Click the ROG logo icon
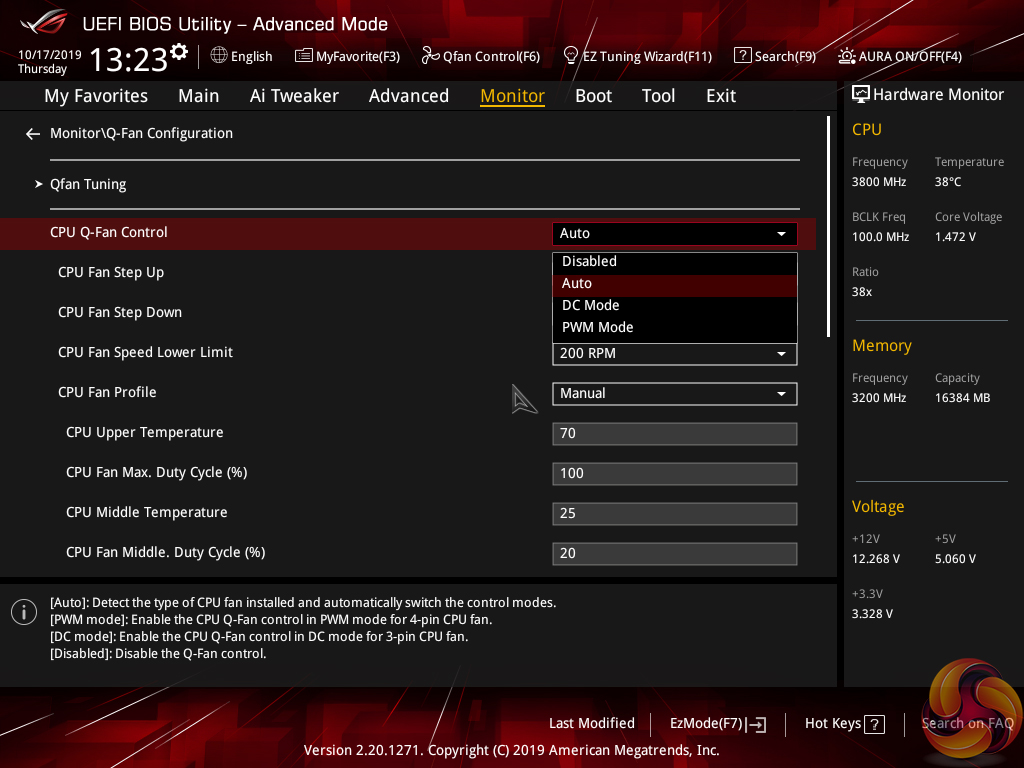Viewport: 1024px width, 768px height. [x=43, y=22]
